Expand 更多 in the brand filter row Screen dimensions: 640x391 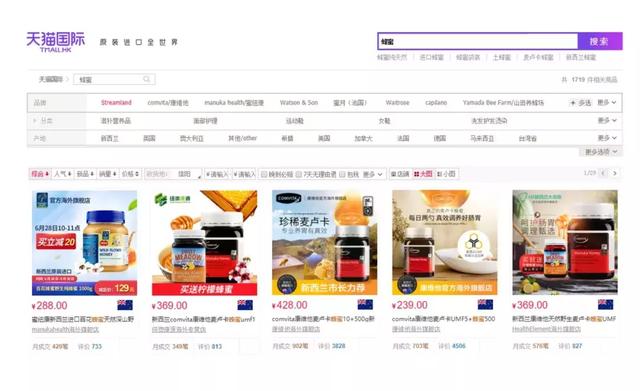[x=607, y=102]
